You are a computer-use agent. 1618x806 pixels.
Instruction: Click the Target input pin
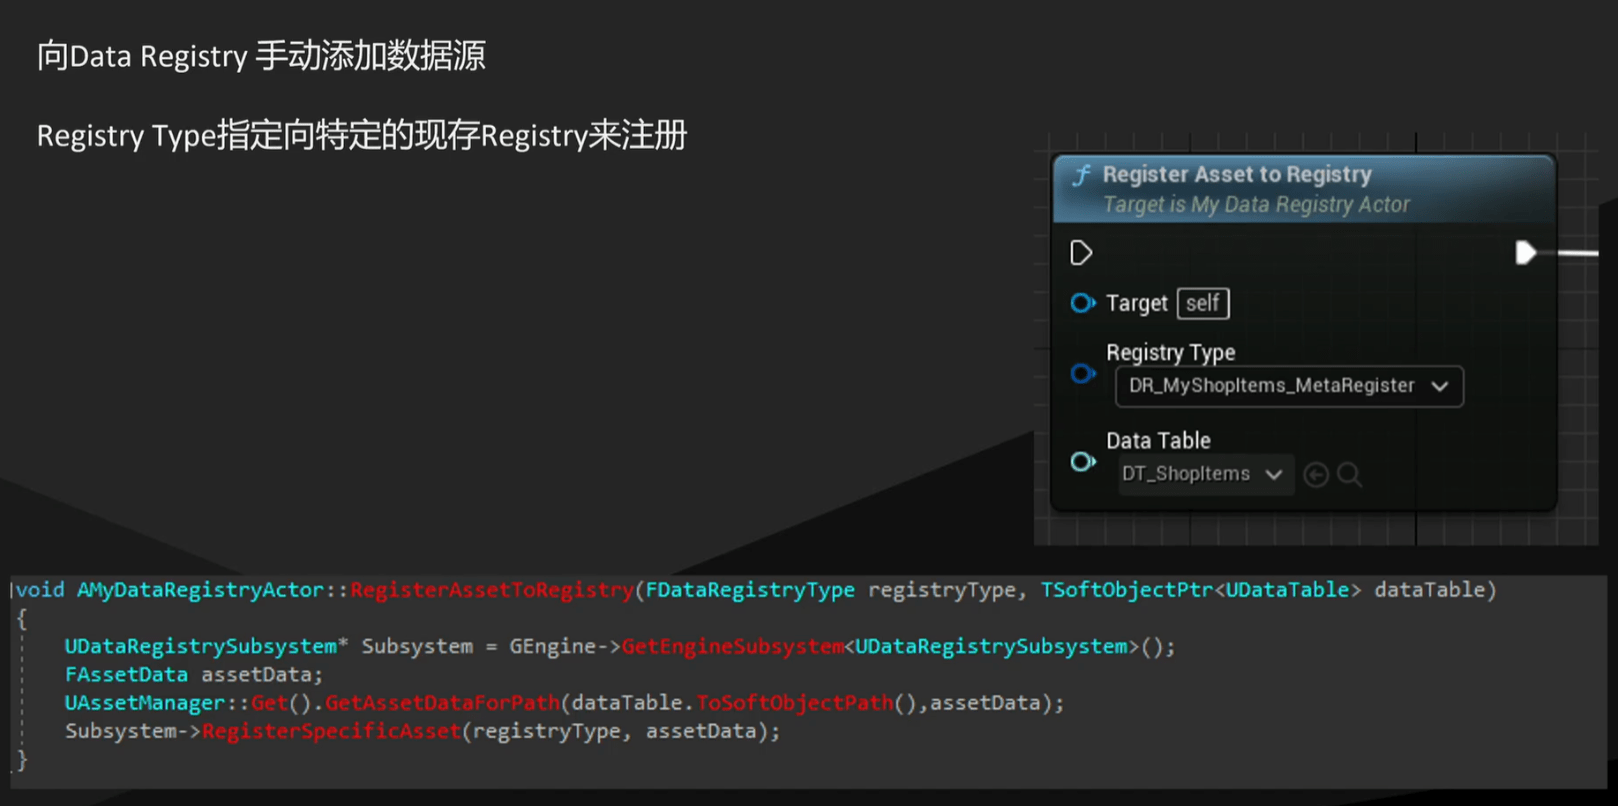pos(1082,303)
